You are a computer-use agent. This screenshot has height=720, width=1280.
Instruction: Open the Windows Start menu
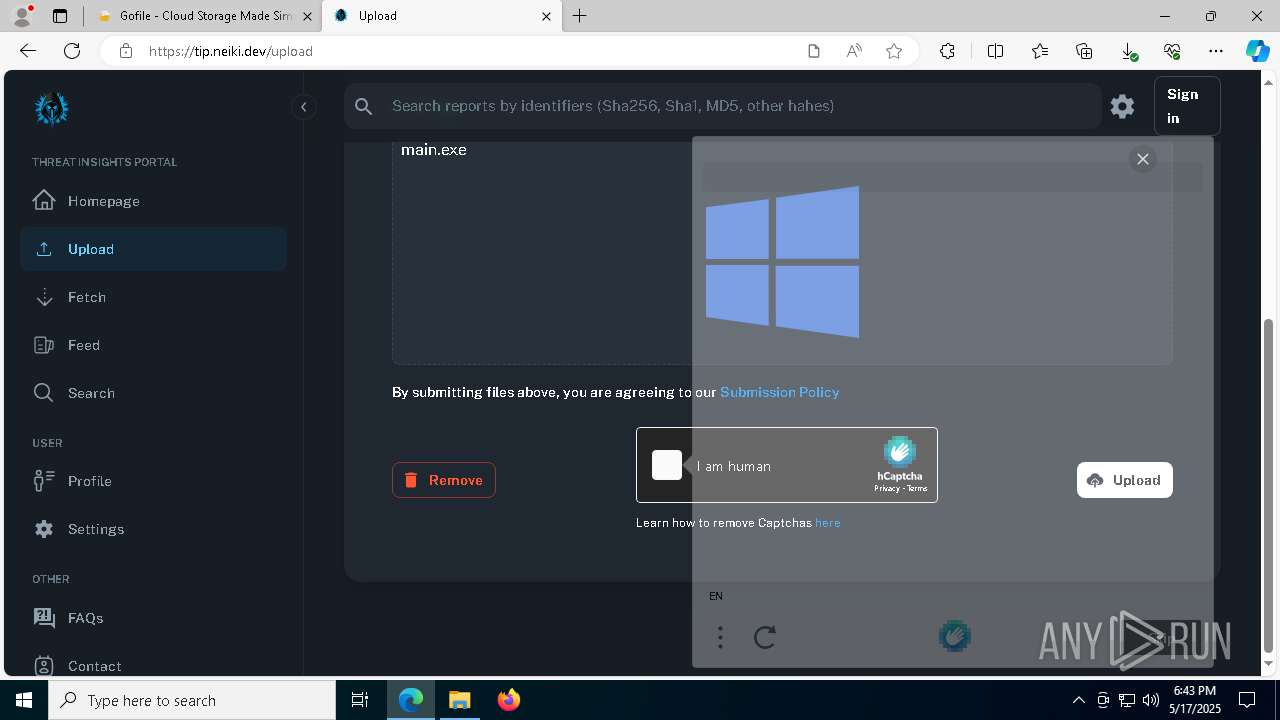24,700
